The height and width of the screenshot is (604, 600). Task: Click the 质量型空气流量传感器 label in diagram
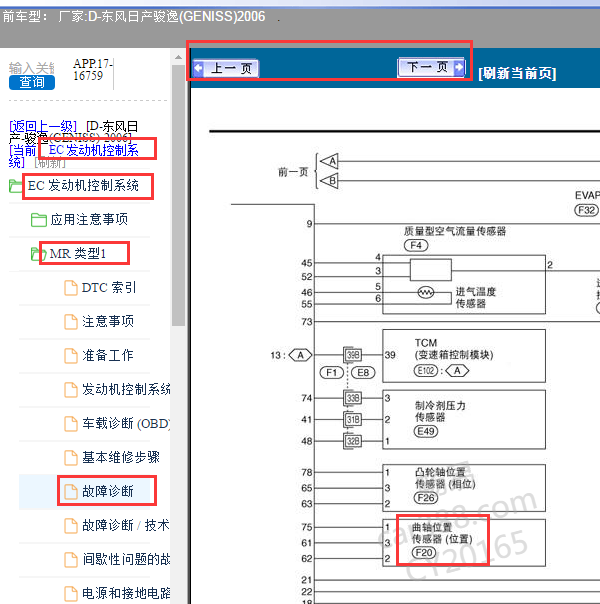click(x=455, y=231)
